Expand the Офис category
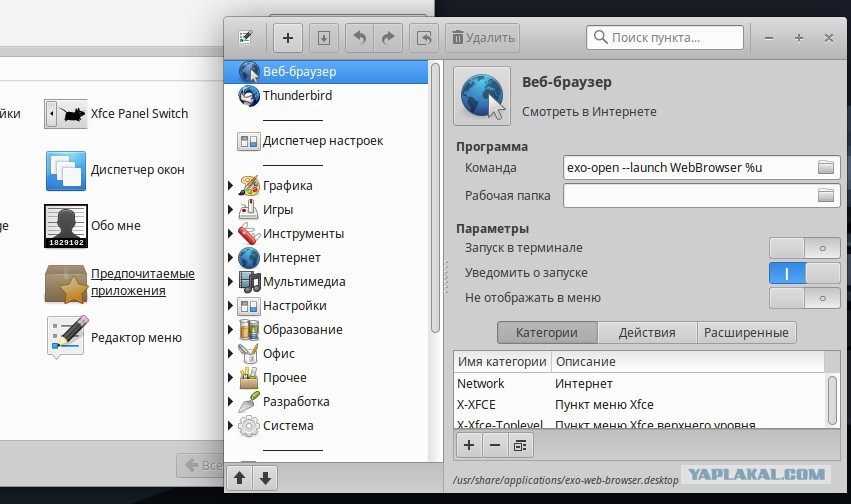851x504 pixels. [x=230, y=354]
